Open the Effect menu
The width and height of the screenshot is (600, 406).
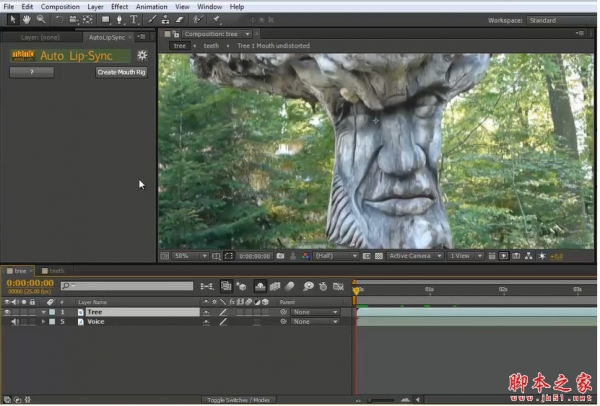[119, 6]
